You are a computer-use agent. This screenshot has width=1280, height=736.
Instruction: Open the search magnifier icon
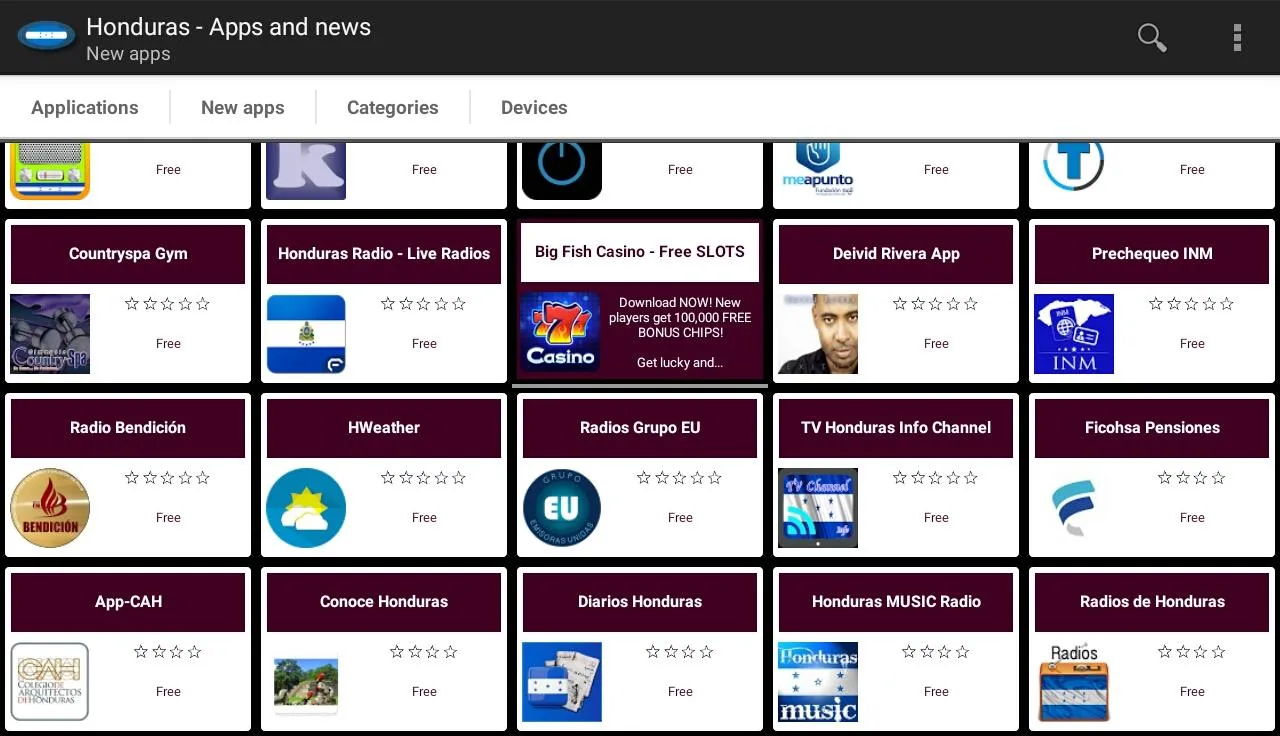(1152, 38)
